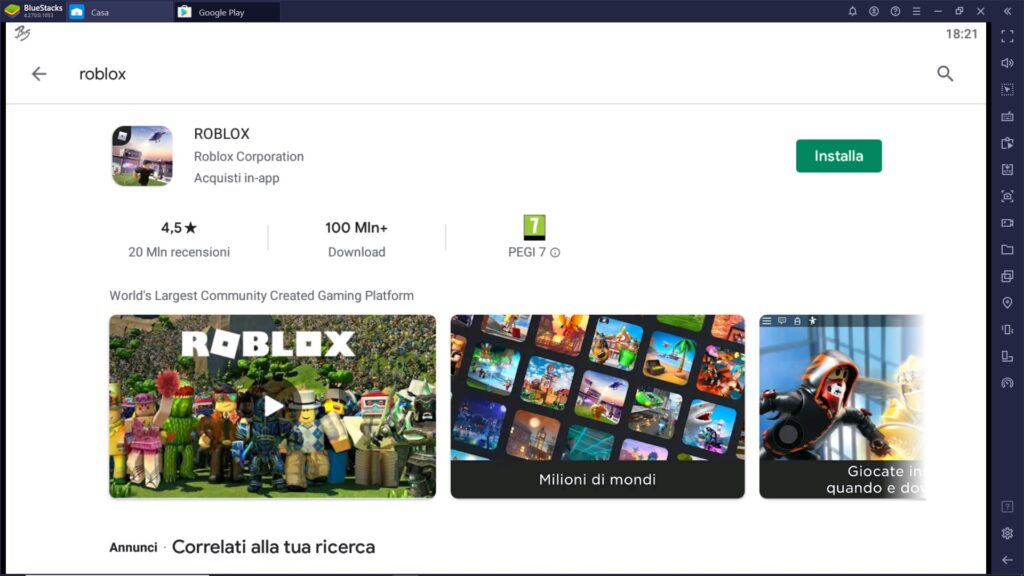
Task: Go back using the Play Store back arrow
Action: [37, 73]
